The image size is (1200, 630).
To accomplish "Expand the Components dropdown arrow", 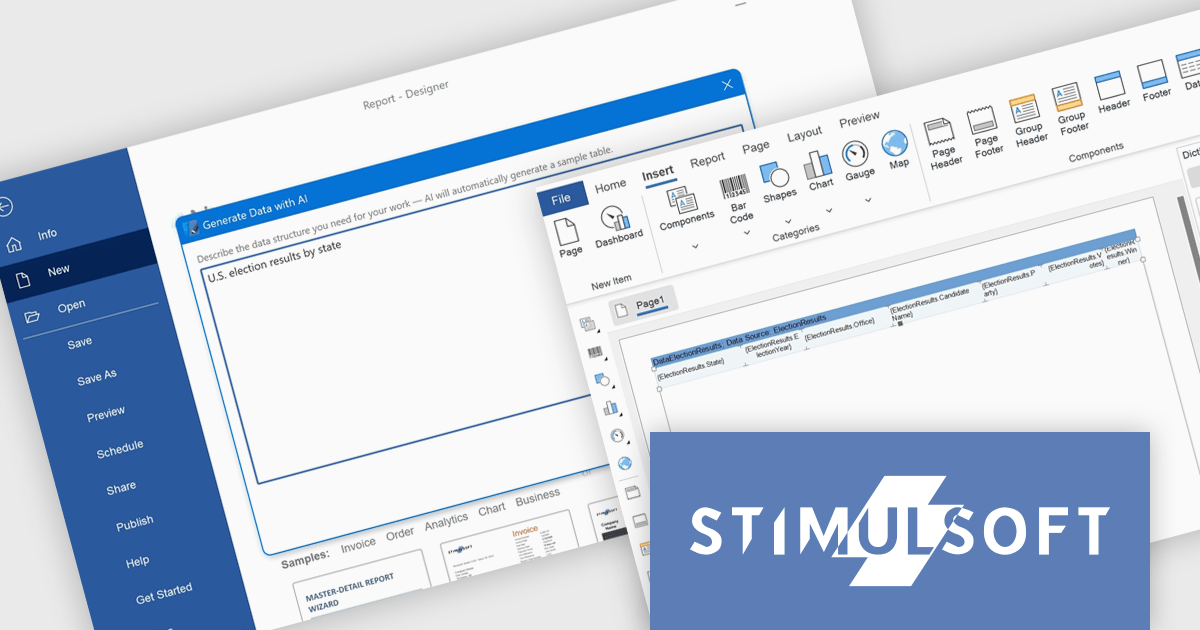I will pyautogui.click(x=696, y=246).
